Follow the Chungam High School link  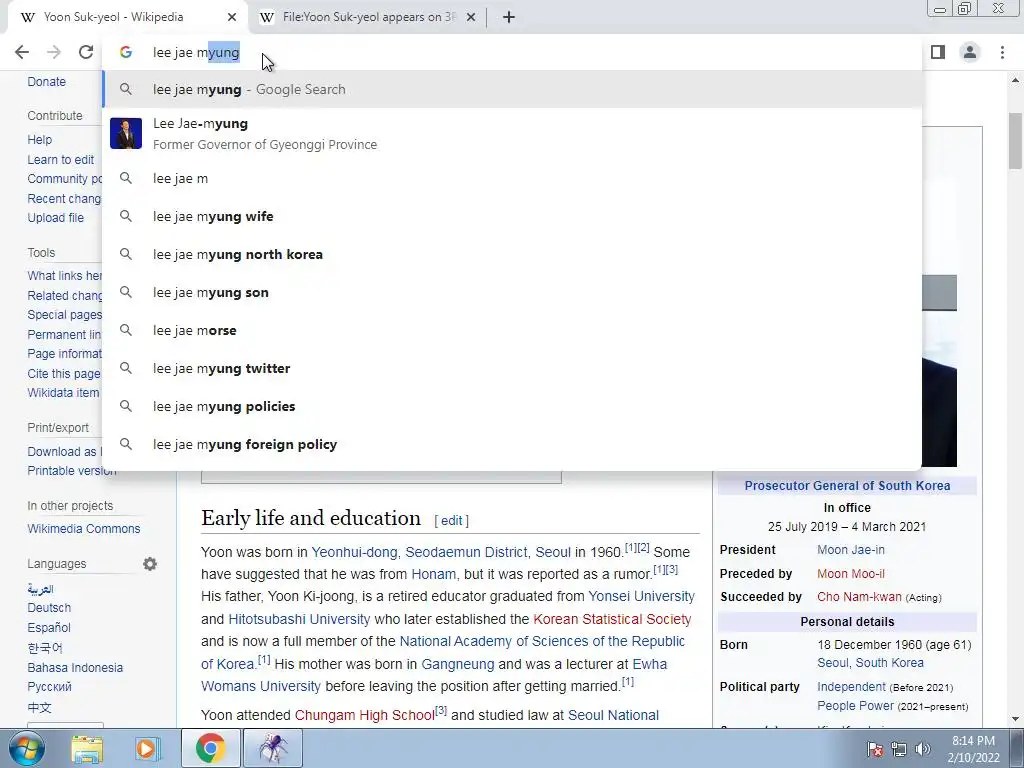click(x=364, y=715)
